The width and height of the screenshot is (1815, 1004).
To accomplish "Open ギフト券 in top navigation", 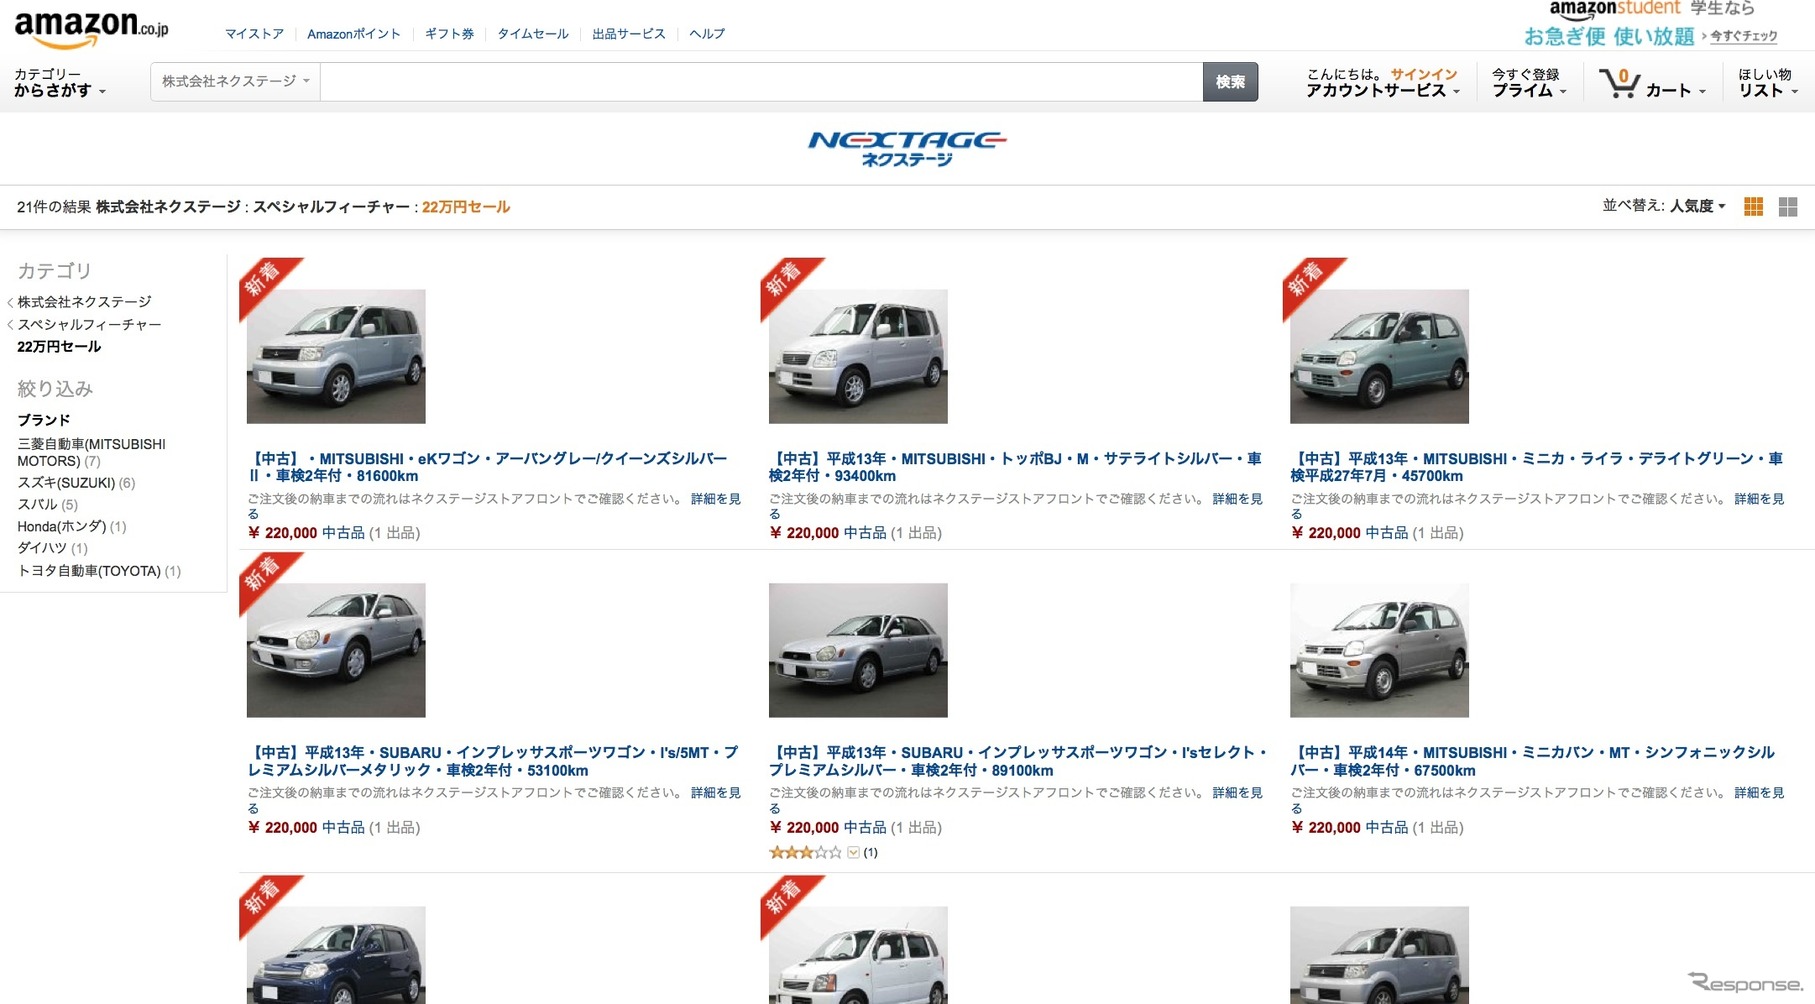I will (449, 34).
